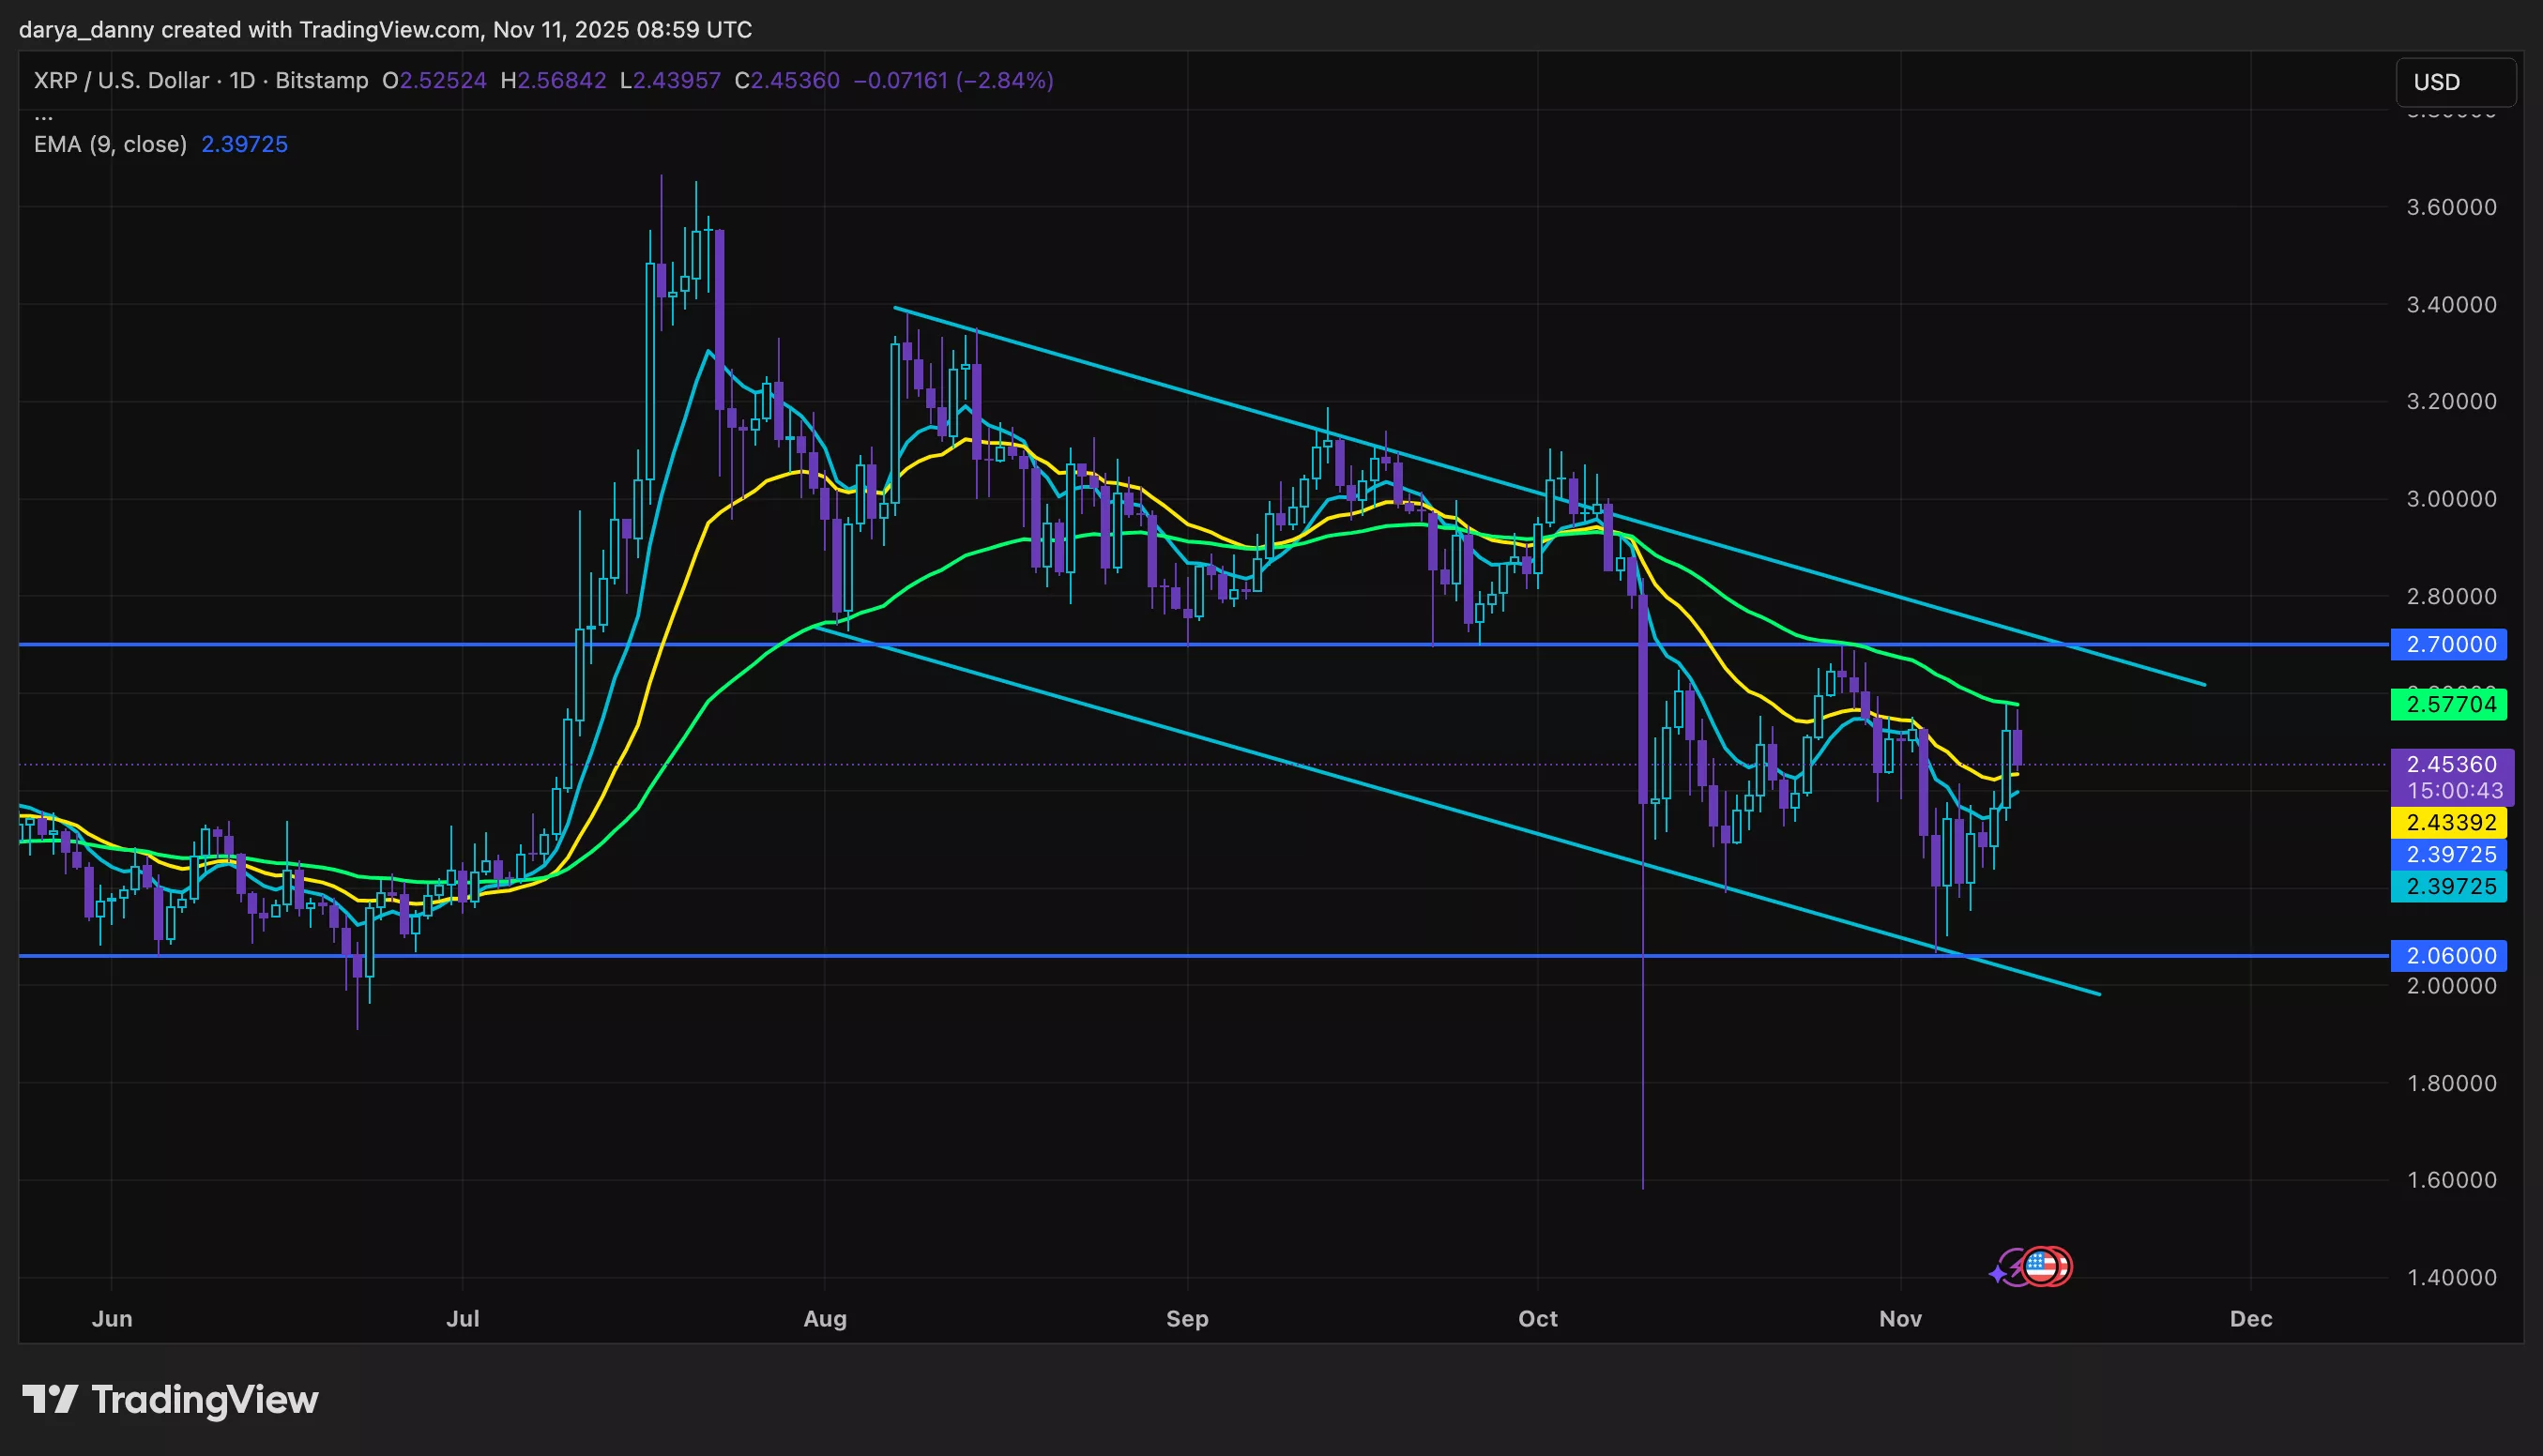The image size is (2543, 1456).
Task: Select the EMA (9, close) indicator label
Action: point(110,144)
